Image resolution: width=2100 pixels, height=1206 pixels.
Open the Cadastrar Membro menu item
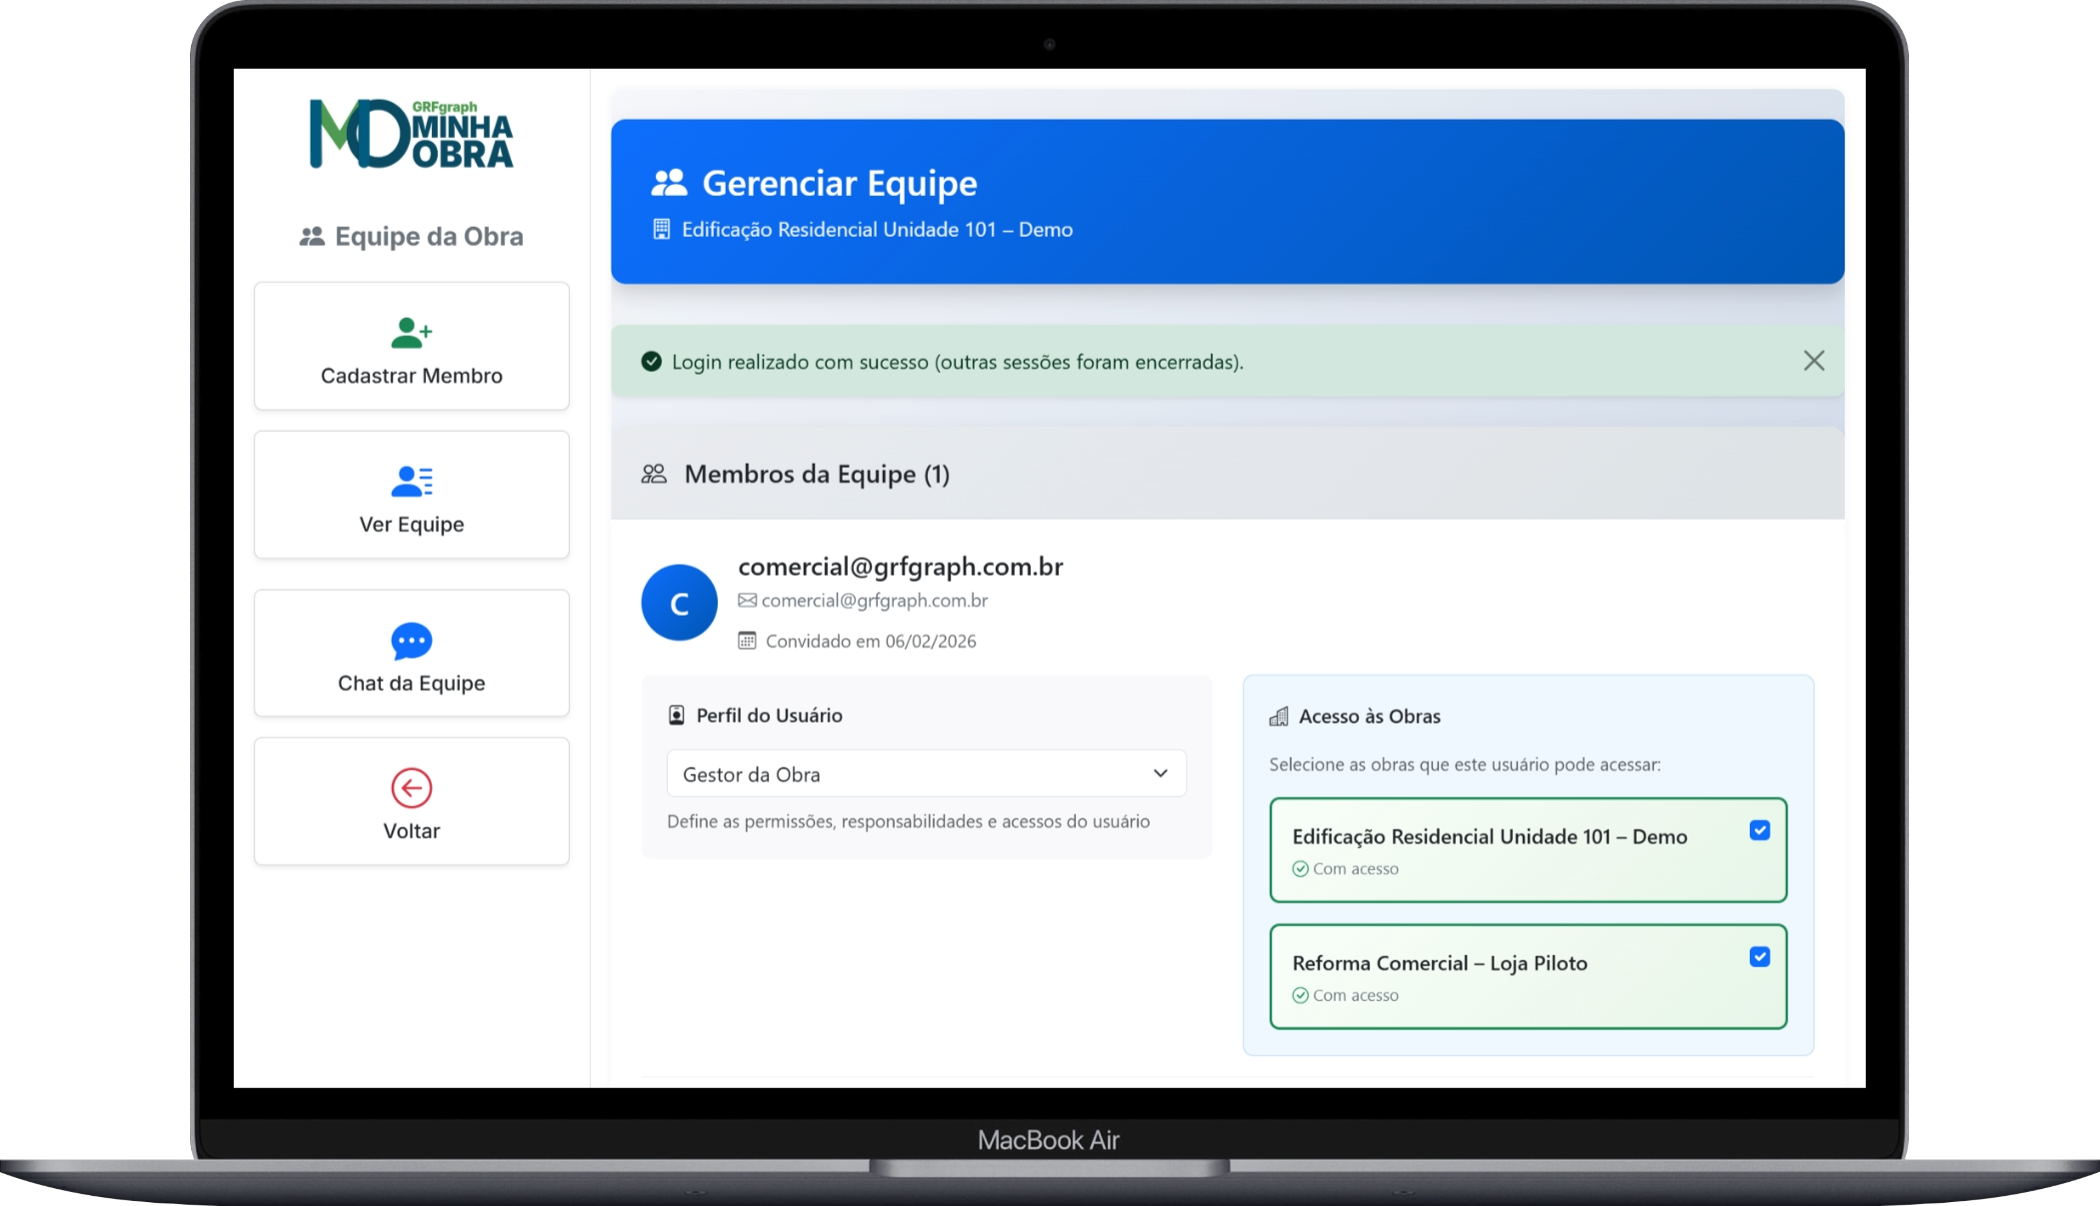[x=411, y=376]
